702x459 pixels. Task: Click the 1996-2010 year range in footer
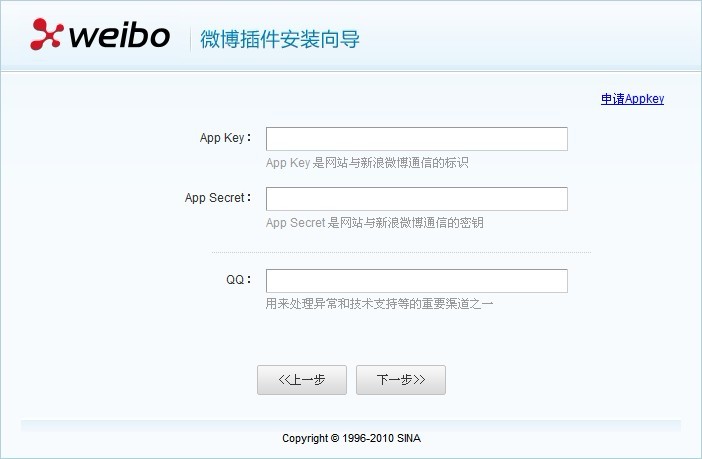point(368,438)
